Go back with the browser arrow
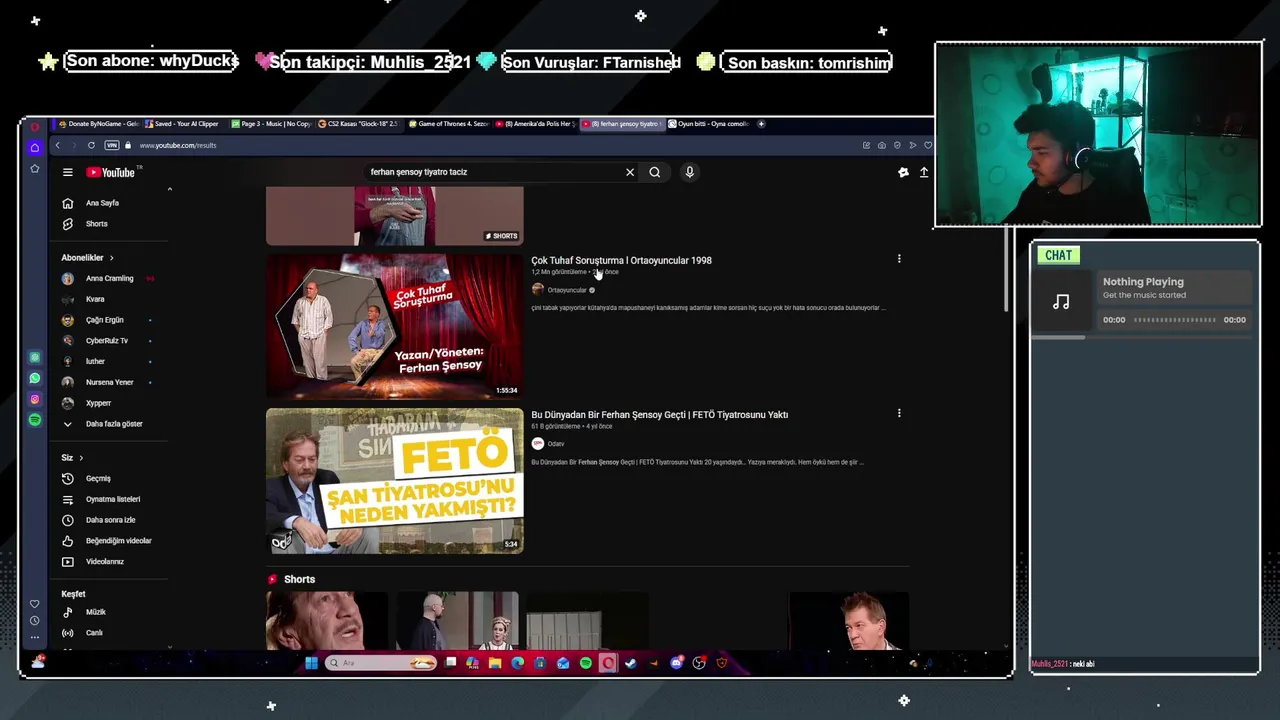Viewport: 1280px width, 720px height. [57, 145]
